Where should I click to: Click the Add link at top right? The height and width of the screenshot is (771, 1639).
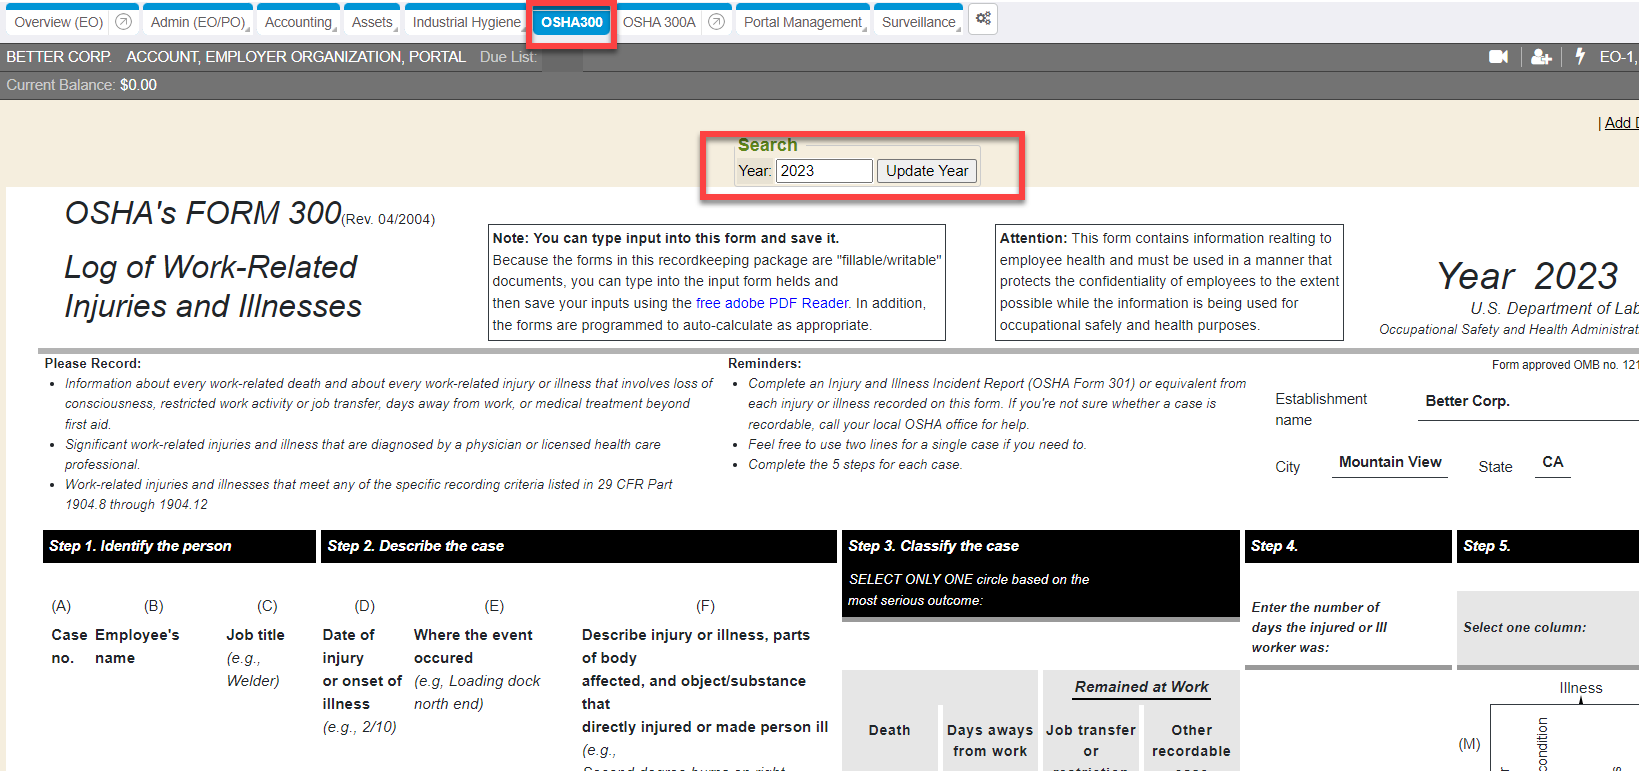click(1617, 123)
